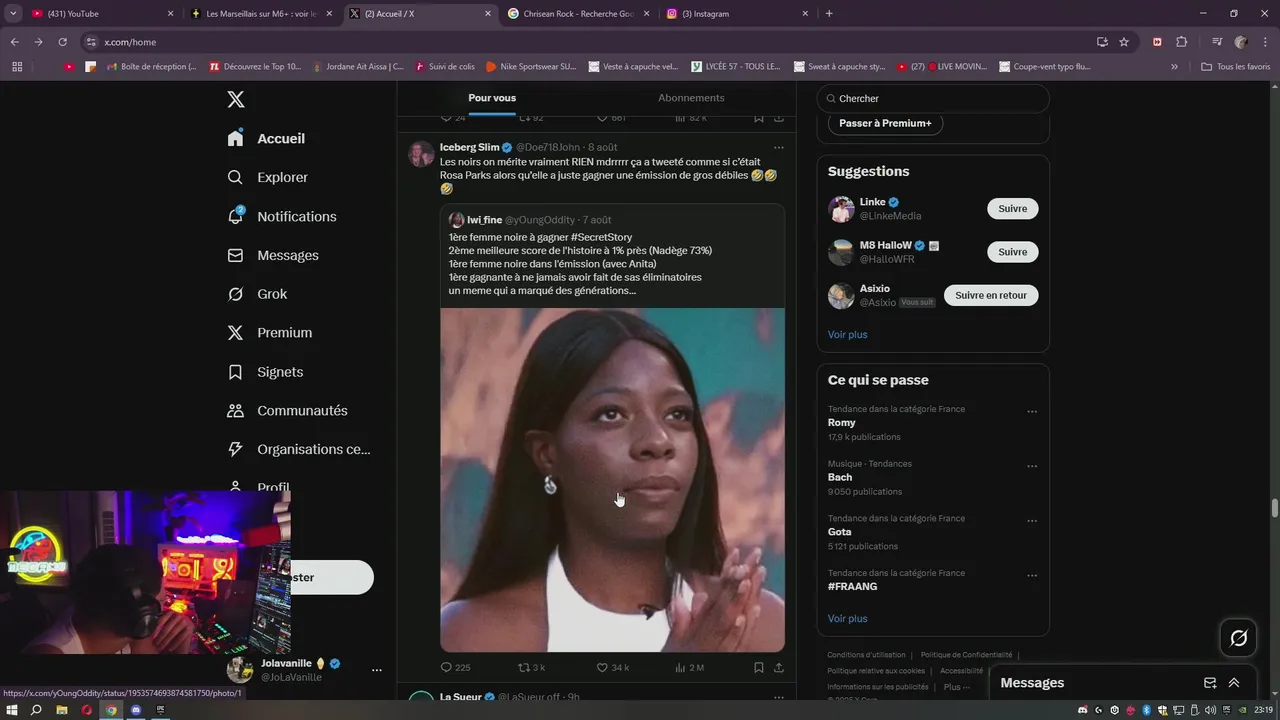Expand the Messages drawer

coord(1234,683)
